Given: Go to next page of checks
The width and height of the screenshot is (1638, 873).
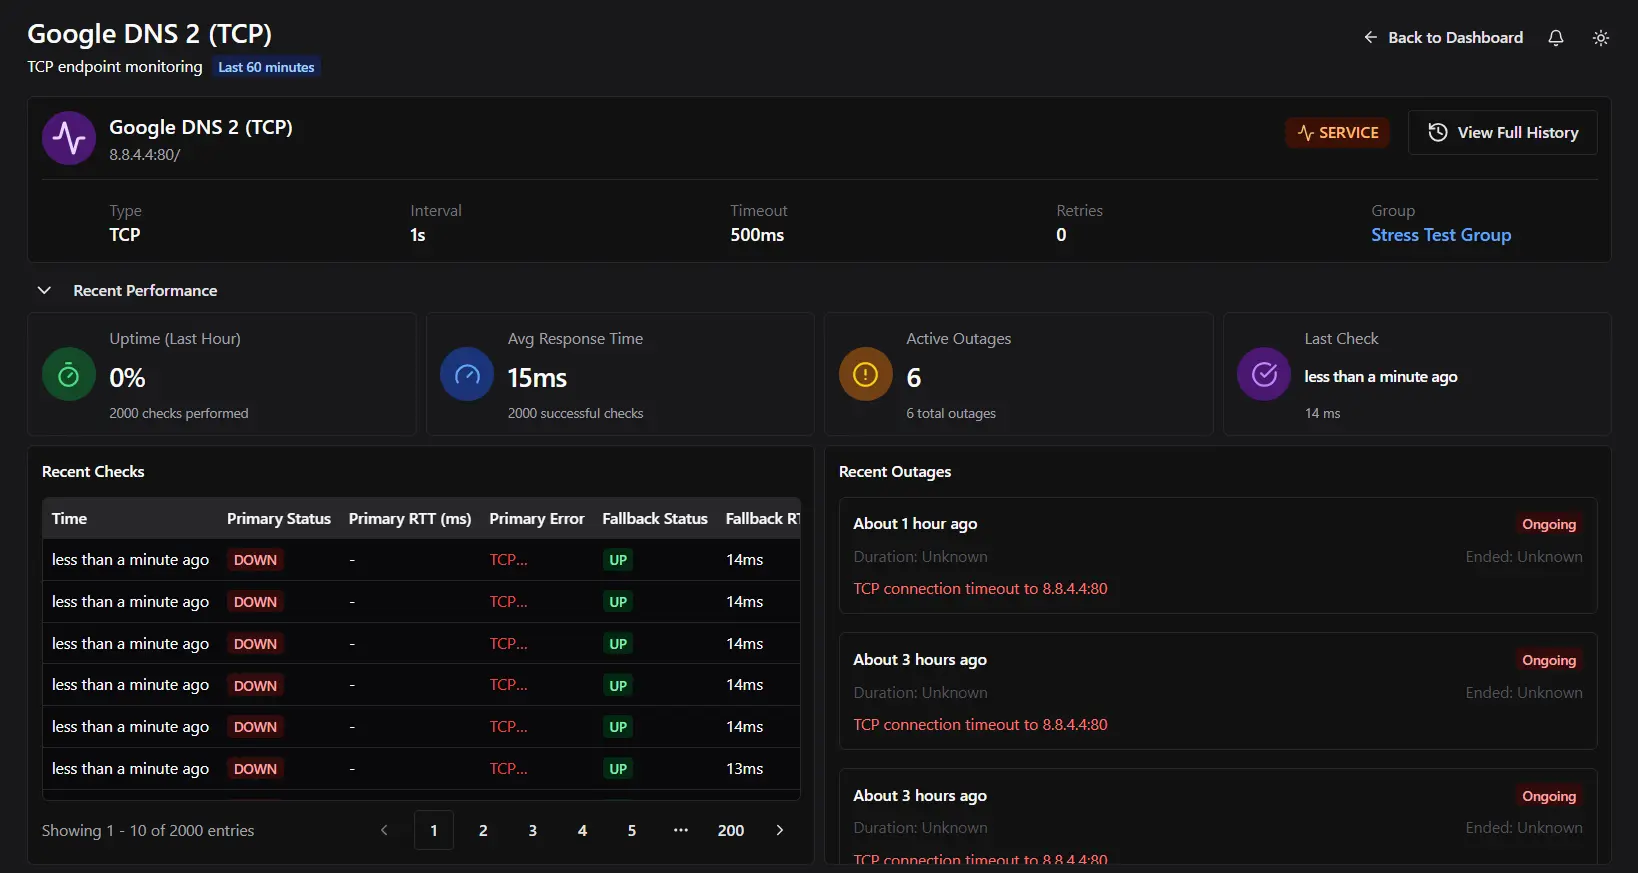Looking at the screenshot, I should [x=780, y=830].
